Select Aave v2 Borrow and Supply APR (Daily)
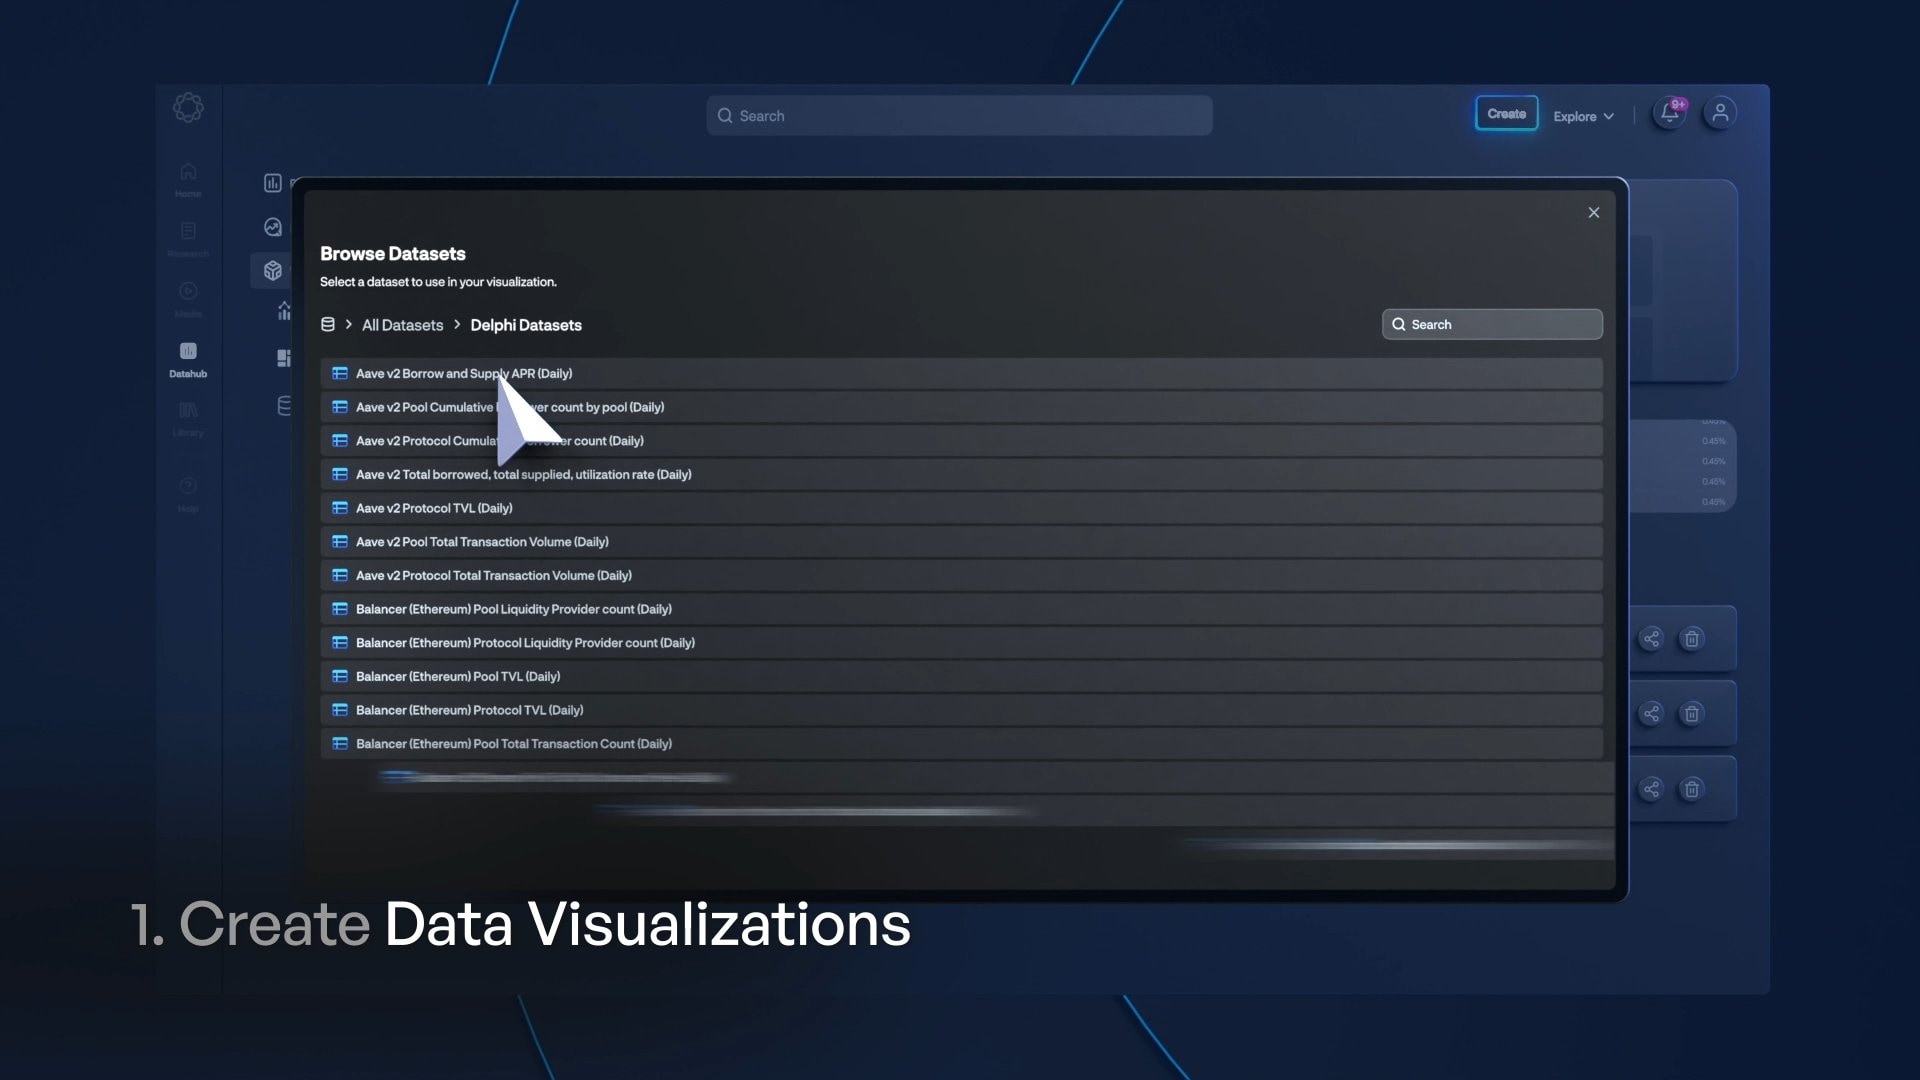Image resolution: width=1920 pixels, height=1080 pixels. 961,374
